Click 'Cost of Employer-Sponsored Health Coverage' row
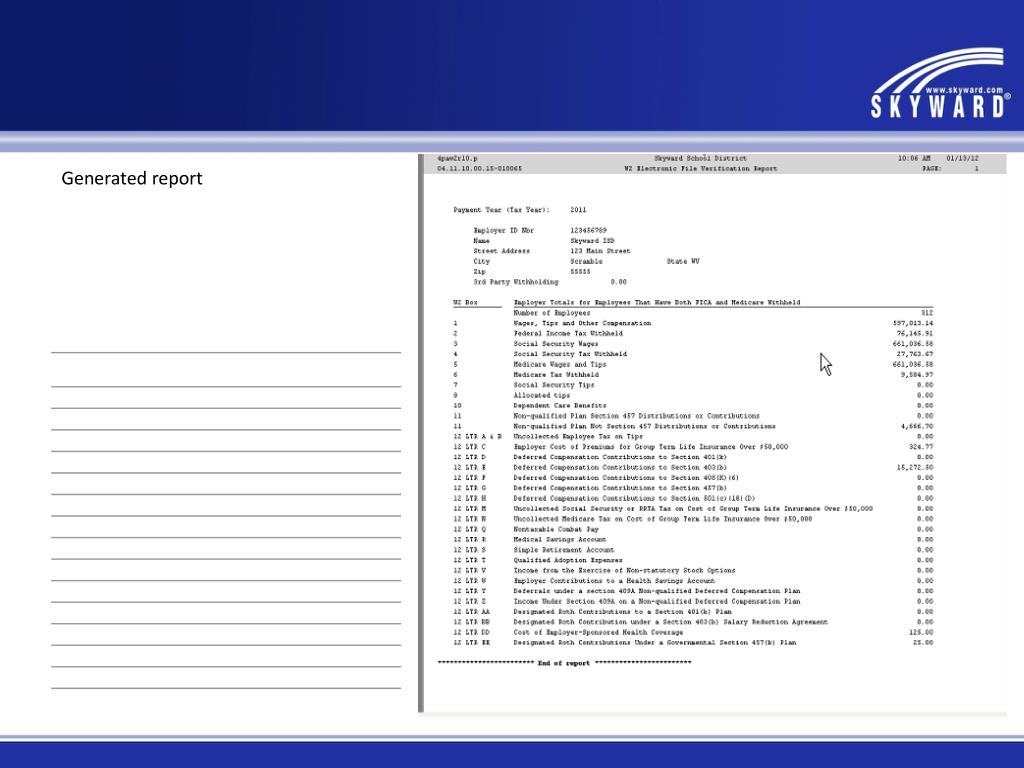1024x768 pixels. tap(693, 633)
